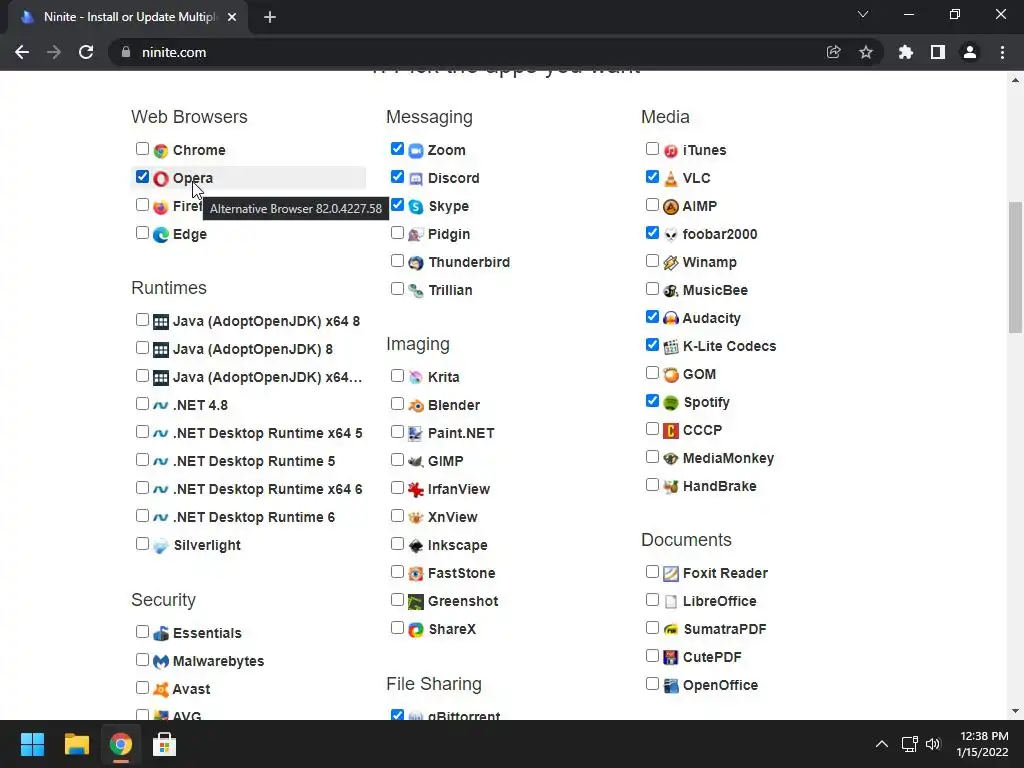
Task: Click the Discord app icon
Action: coord(416,179)
